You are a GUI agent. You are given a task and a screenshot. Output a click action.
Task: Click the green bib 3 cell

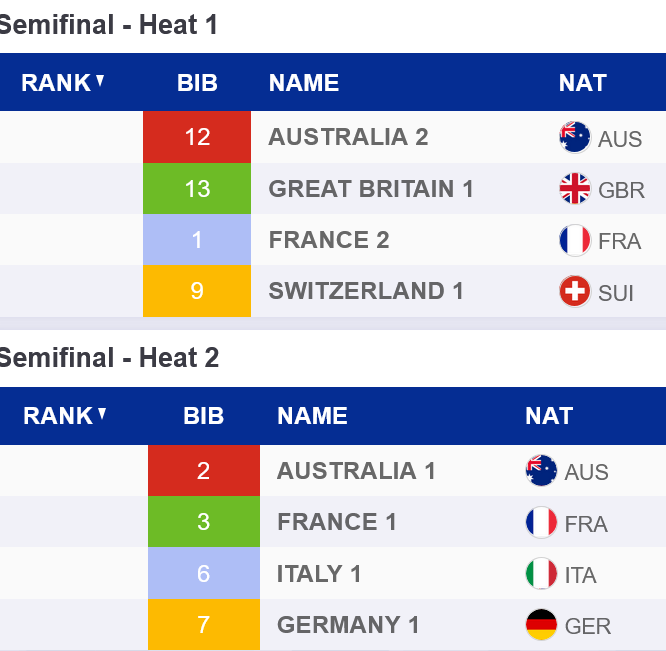coord(204,522)
